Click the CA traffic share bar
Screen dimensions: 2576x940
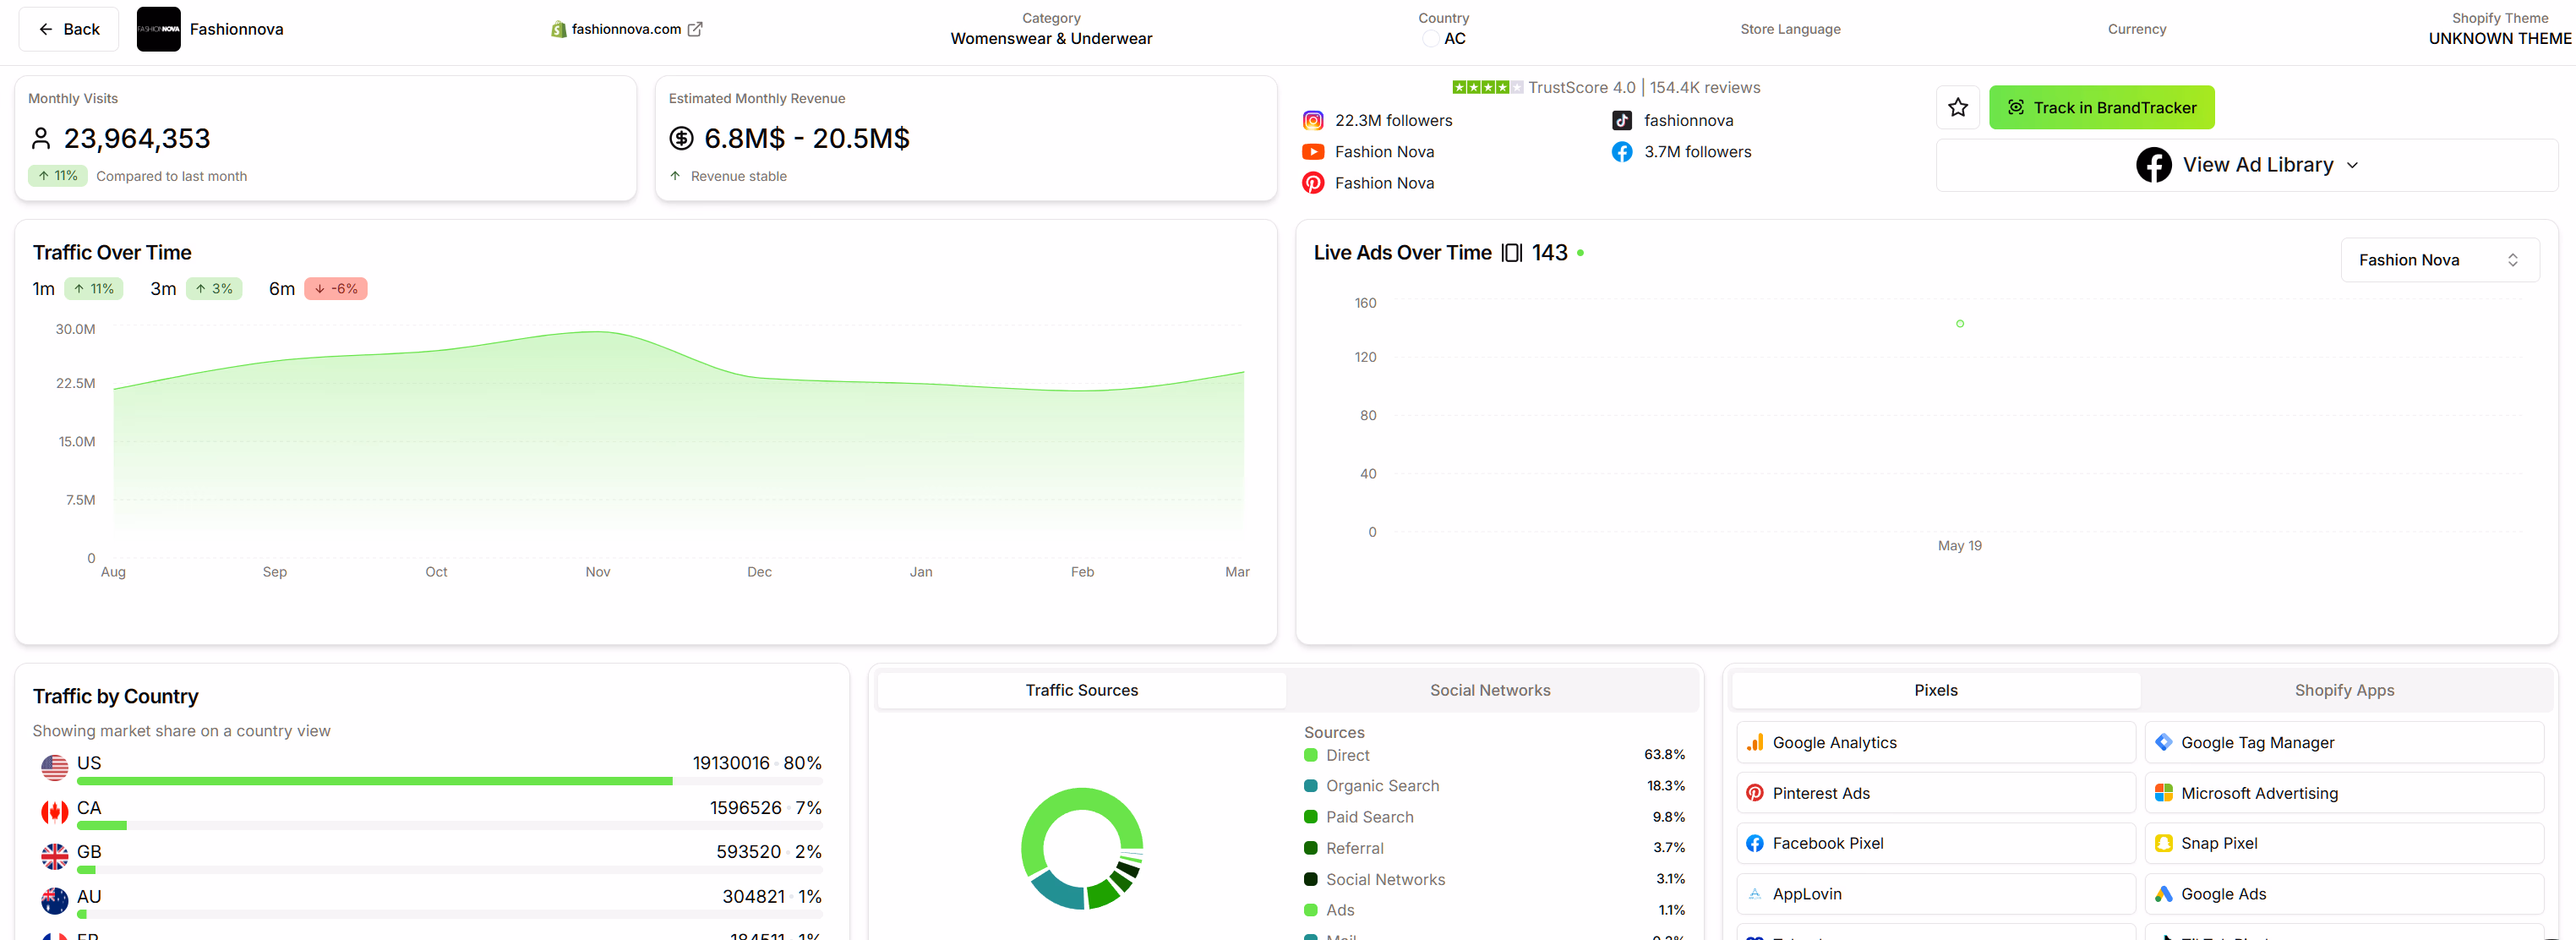point(449,826)
